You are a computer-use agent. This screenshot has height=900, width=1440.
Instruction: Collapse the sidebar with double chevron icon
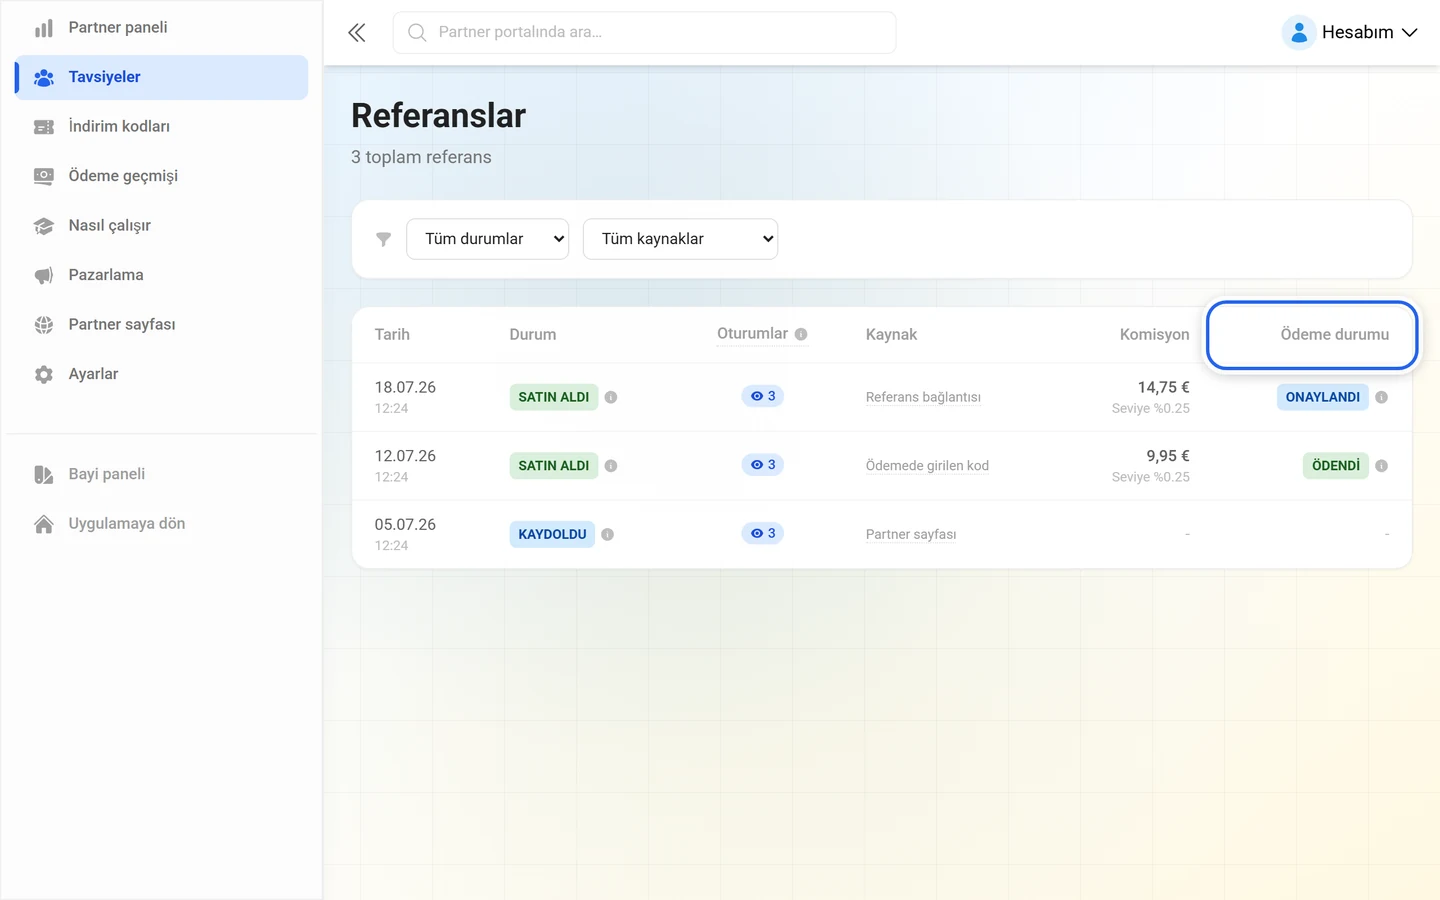pos(357,33)
